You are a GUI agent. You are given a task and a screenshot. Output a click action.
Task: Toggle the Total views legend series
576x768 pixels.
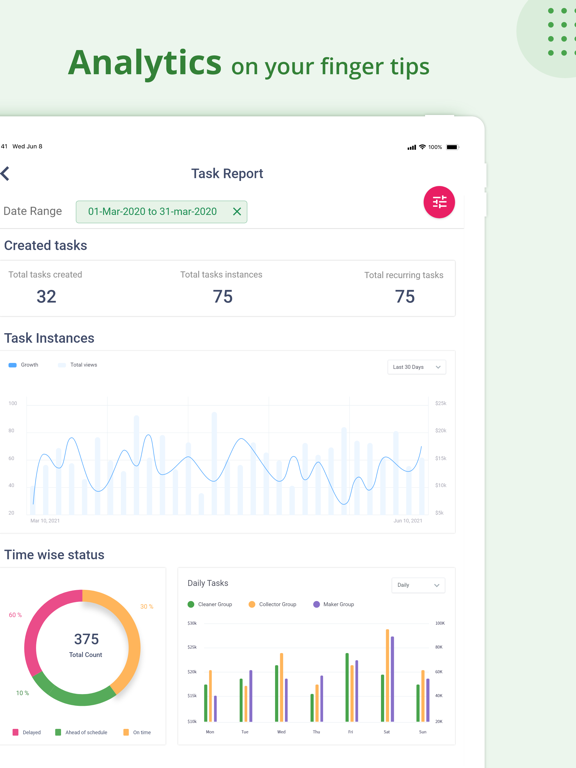[77, 365]
